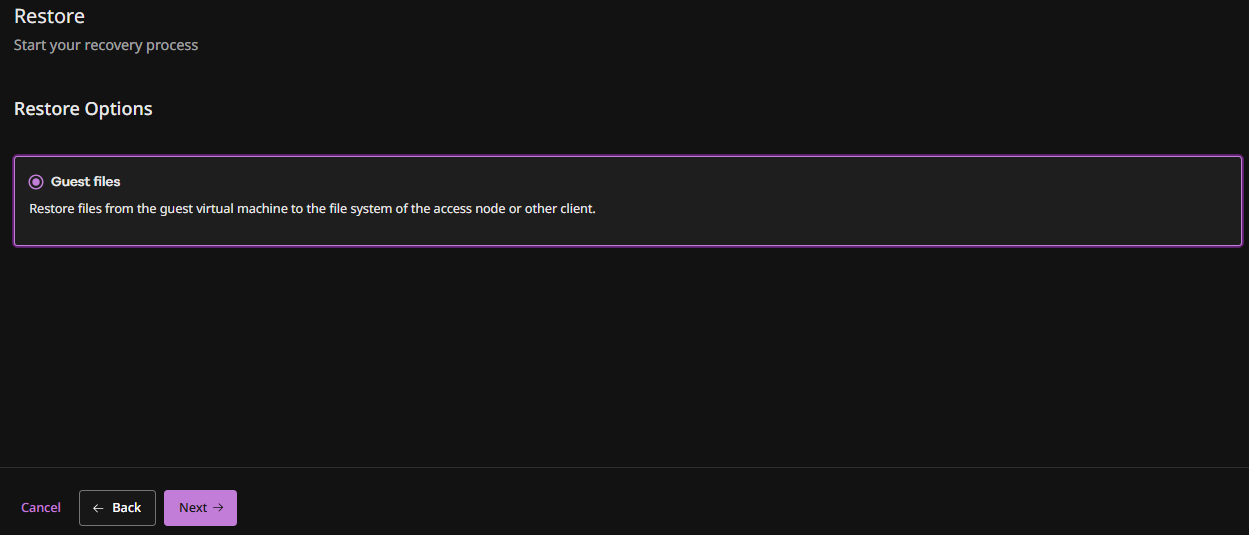This screenshot has height=535, width=1249.
Task: Click the word Next in the purple button
Action: (x=193, y=508)
